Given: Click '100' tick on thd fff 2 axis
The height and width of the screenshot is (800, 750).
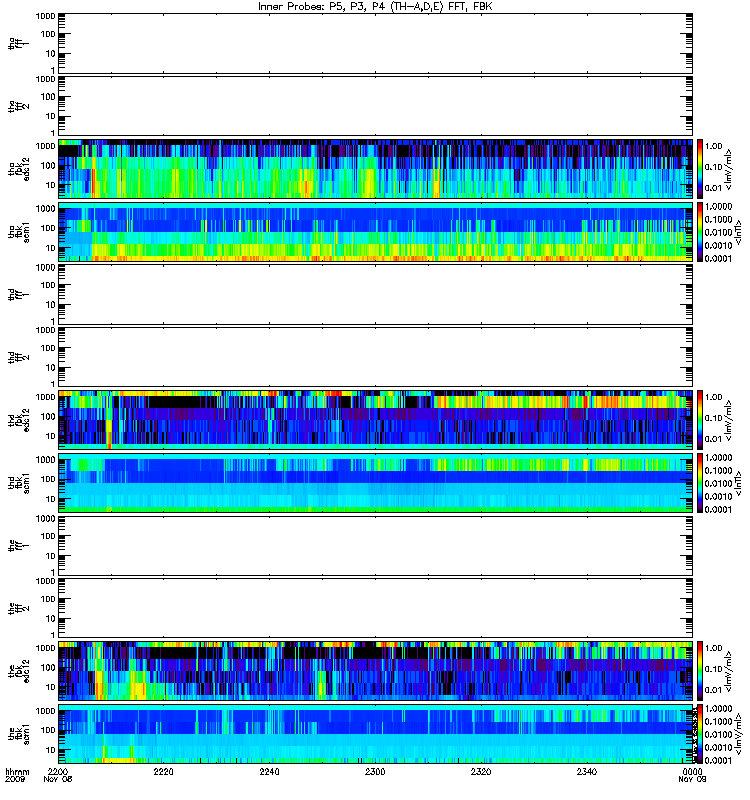Looking at the screenshot, I should (48, 348).
